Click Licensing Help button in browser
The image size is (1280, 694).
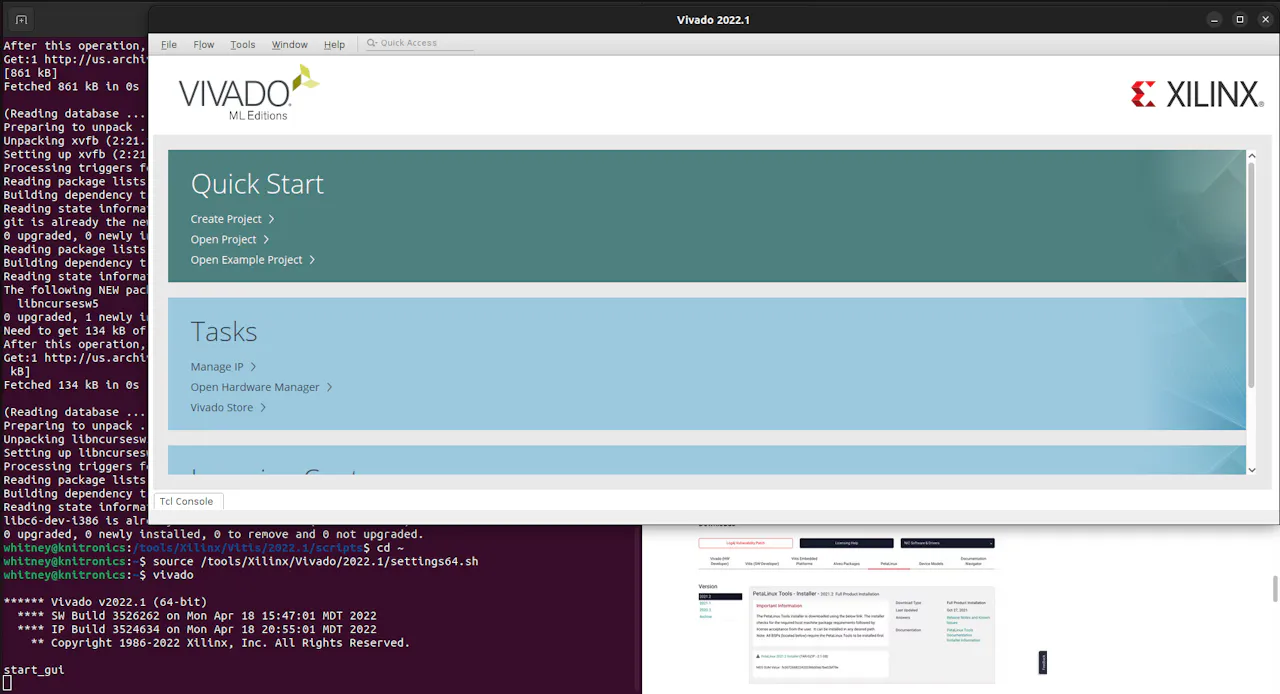pyautogui.click(x=846, y=543)
